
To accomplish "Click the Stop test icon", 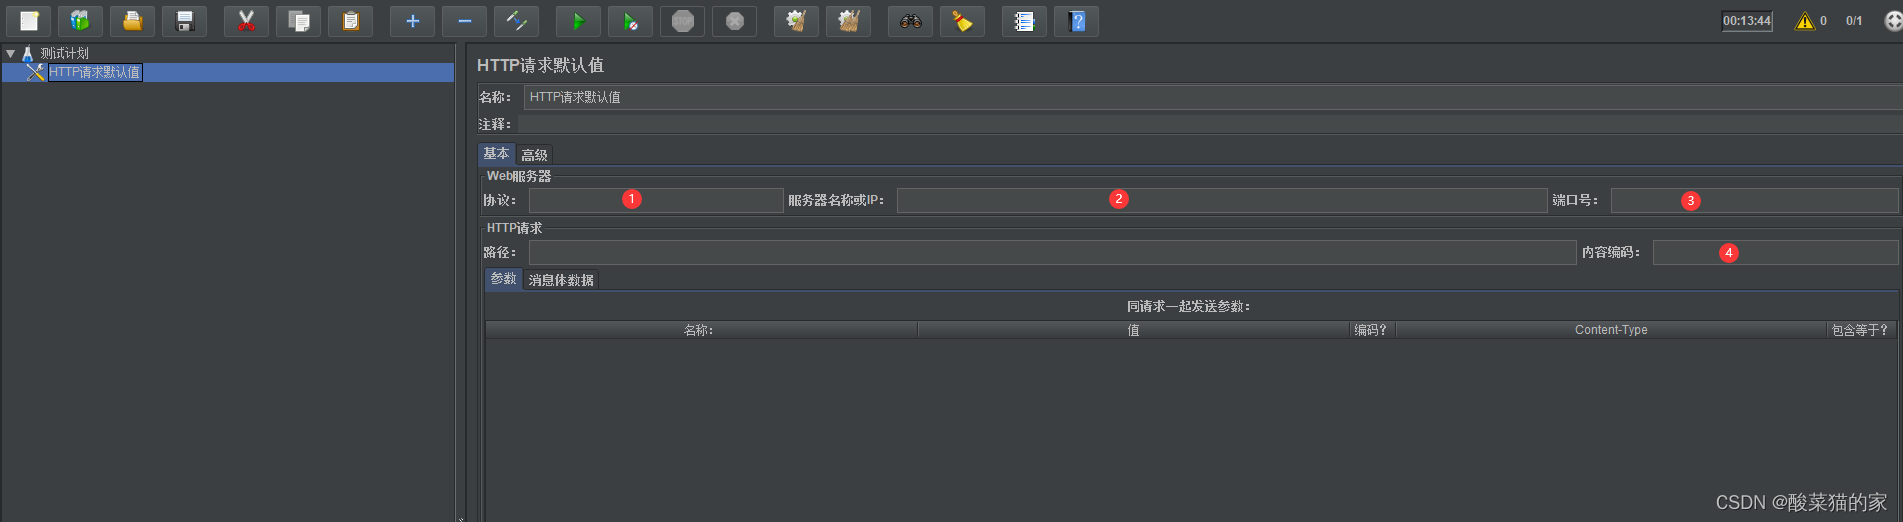I will [x=682, y=21].
